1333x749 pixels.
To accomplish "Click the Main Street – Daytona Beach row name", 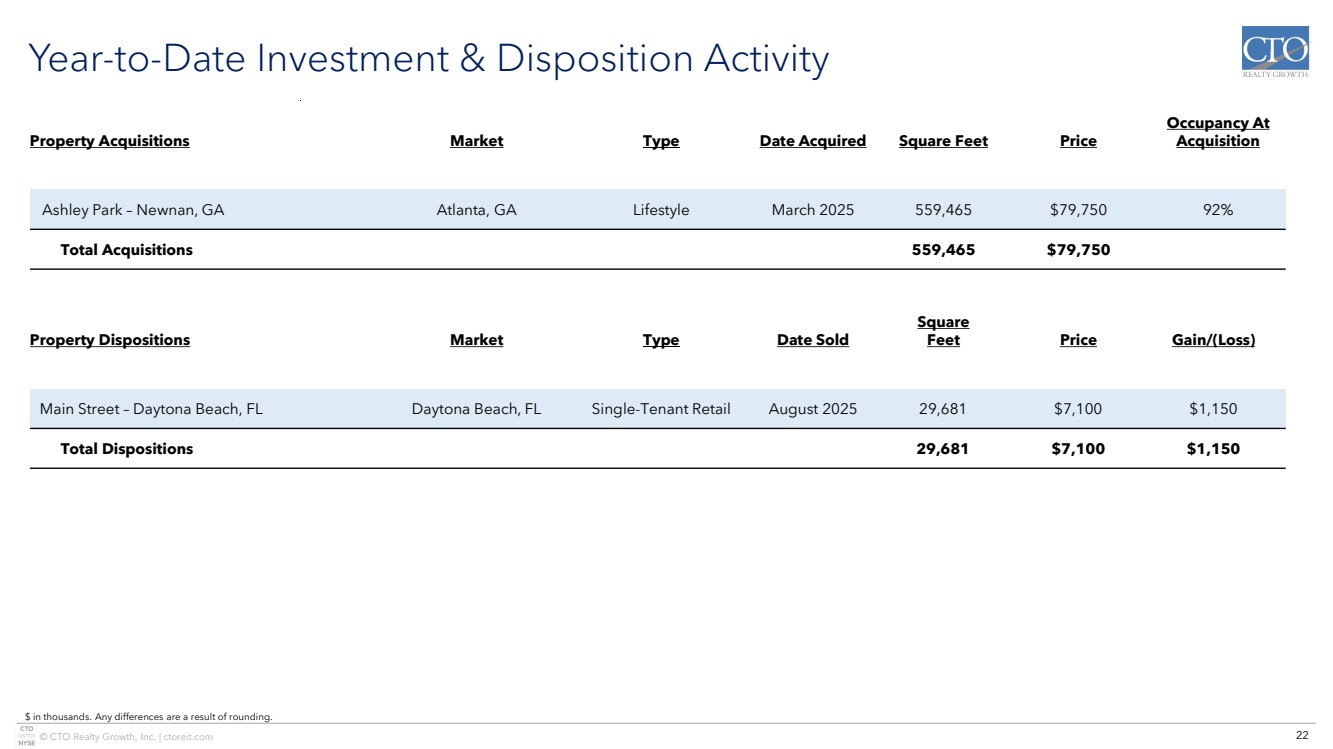I will 151,409.
